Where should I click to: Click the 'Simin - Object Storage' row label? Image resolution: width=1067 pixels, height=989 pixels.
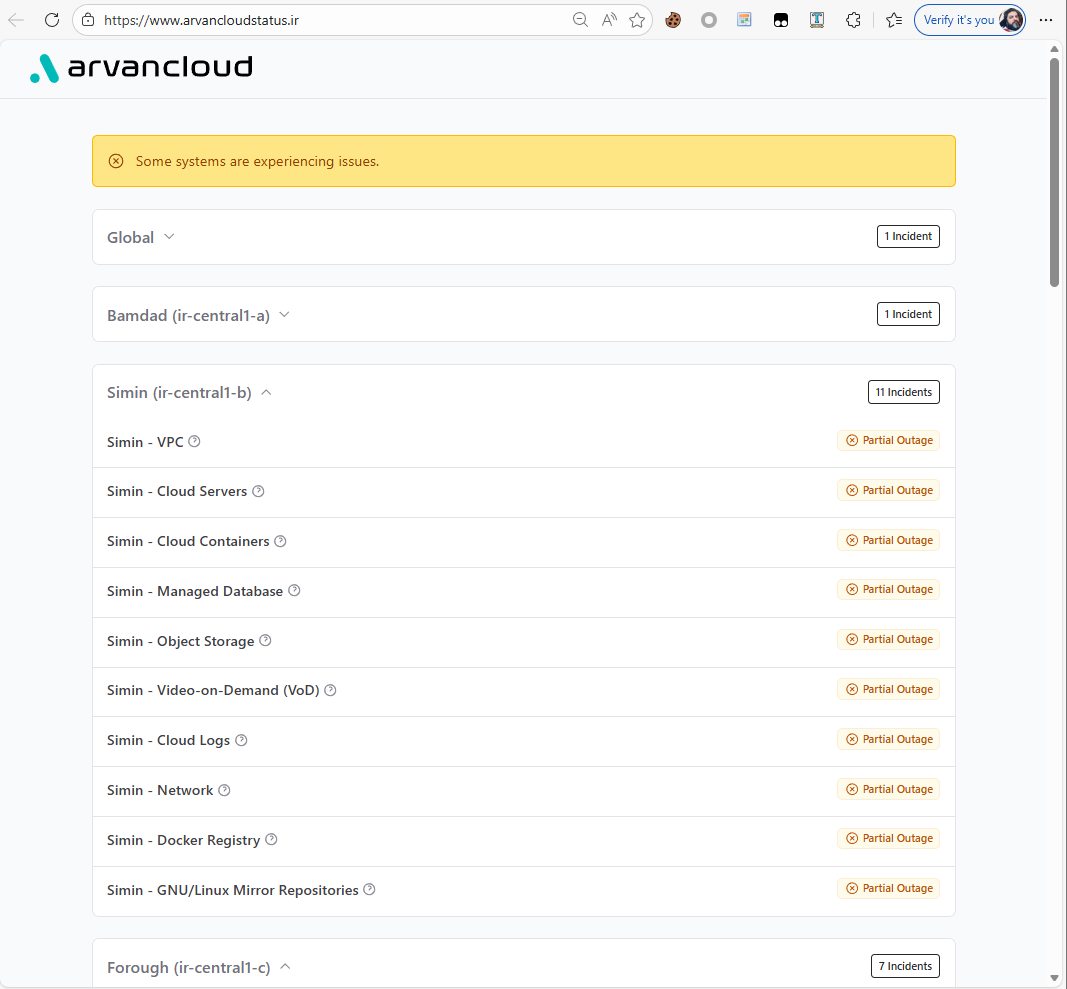180,641
